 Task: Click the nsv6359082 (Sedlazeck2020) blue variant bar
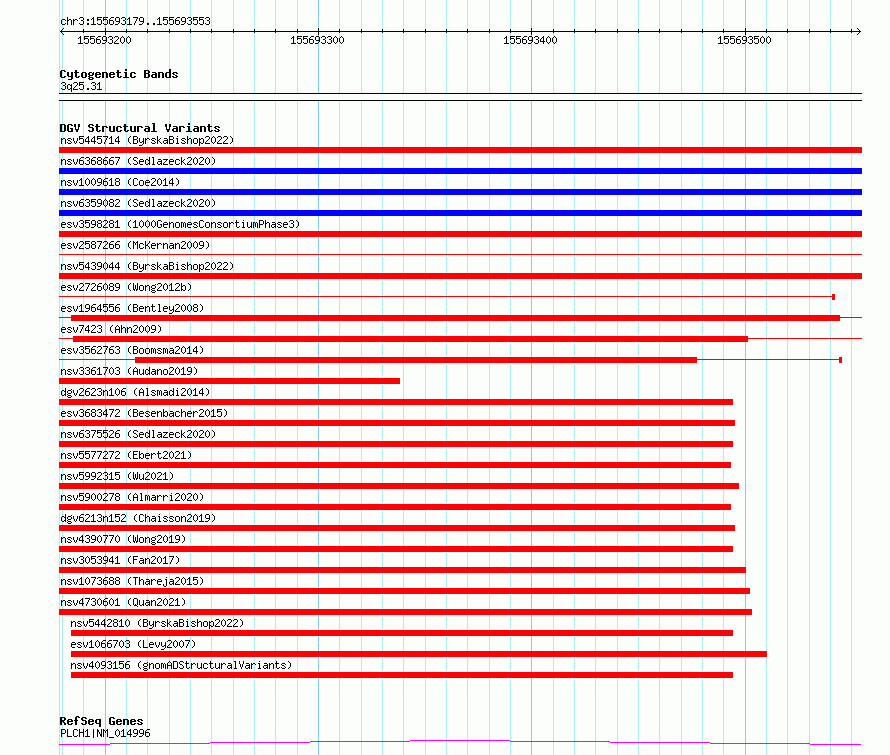click(x=460, y=213)
